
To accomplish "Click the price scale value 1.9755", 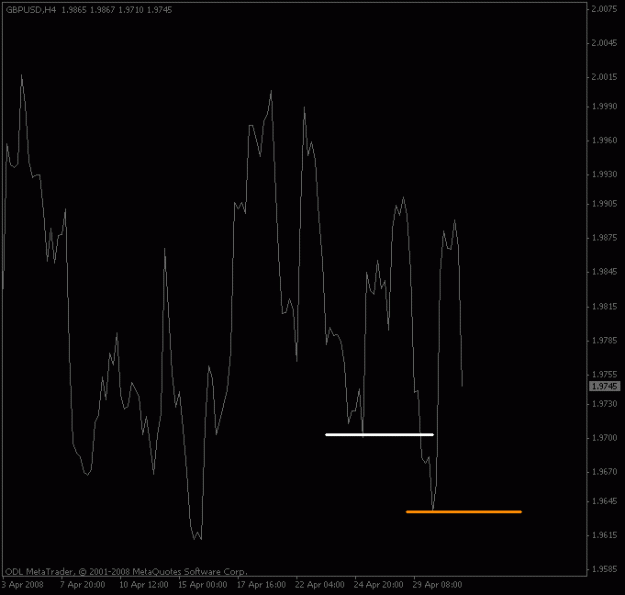I will (x=604, y=374).
